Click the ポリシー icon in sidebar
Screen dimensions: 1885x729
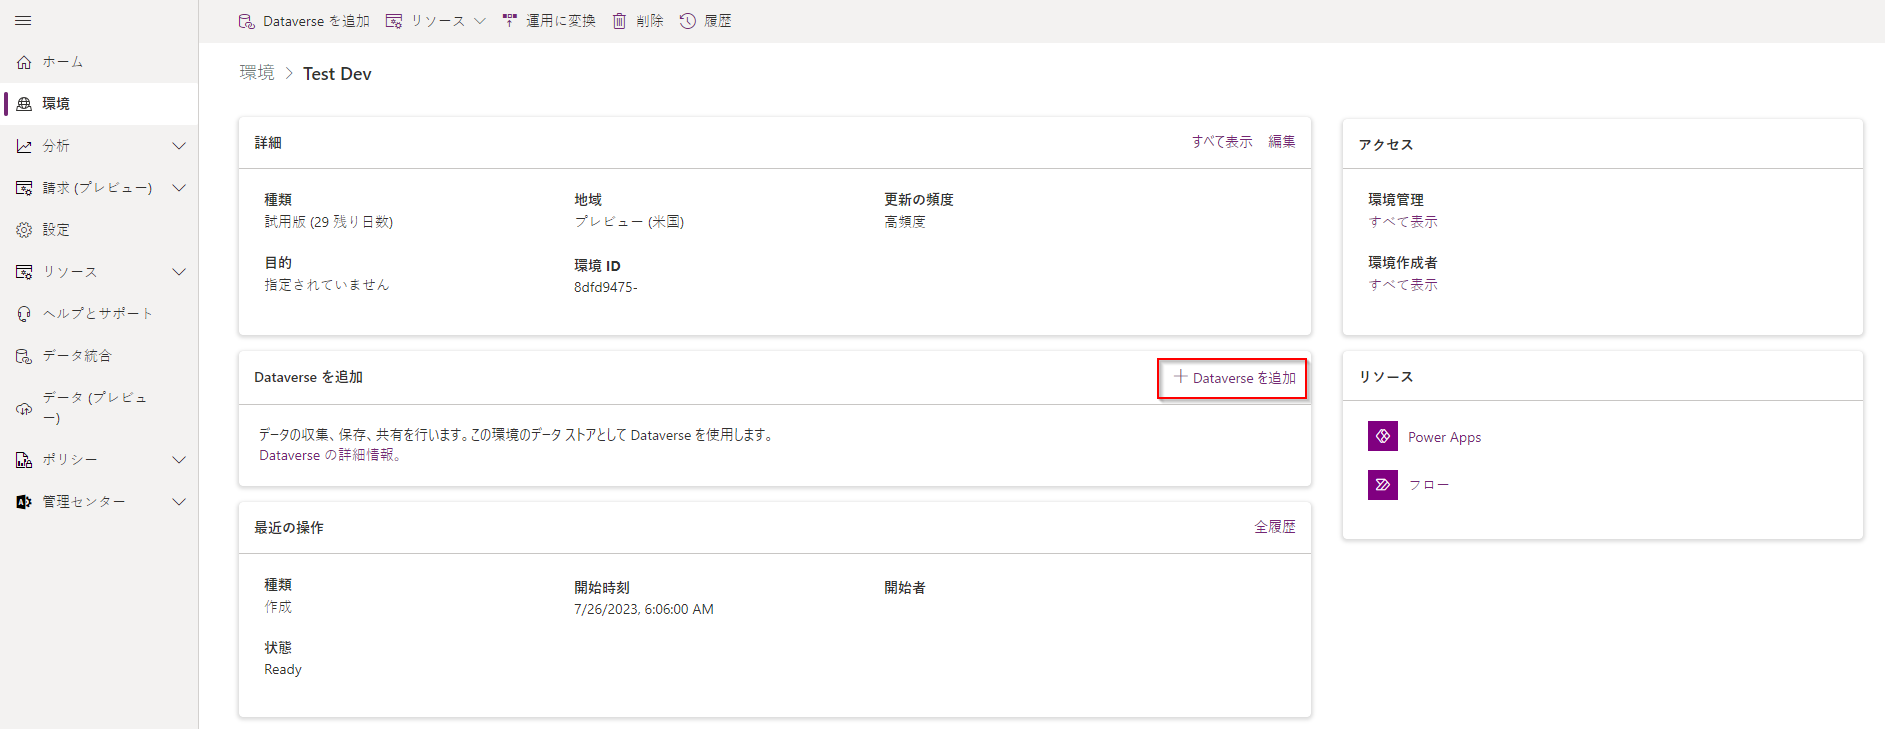(x=24, y=460)
